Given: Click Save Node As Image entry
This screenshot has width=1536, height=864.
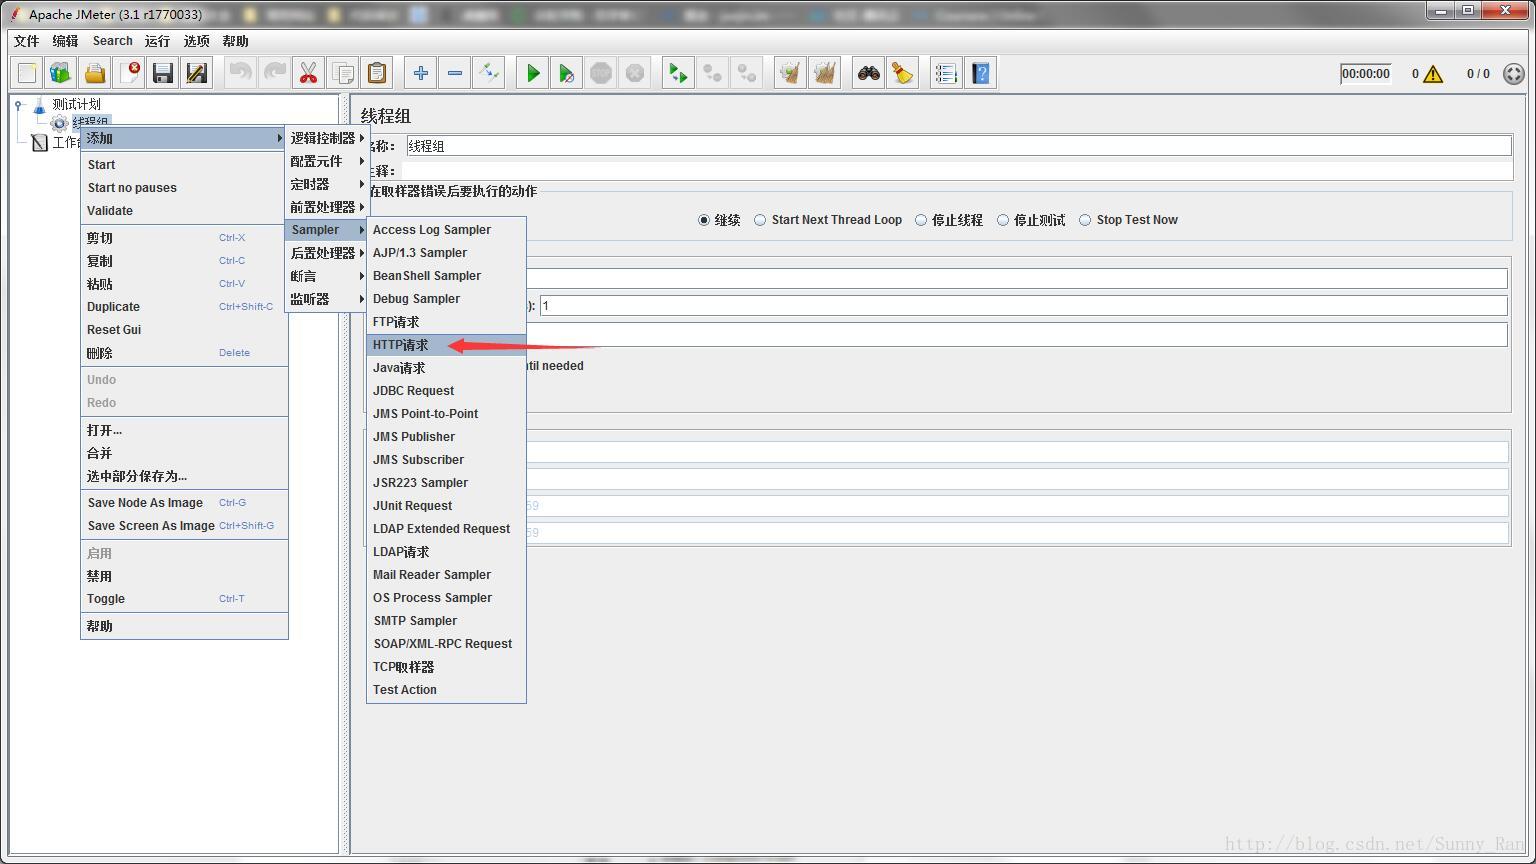Looking at the screenshot, I should pos(184,503).
